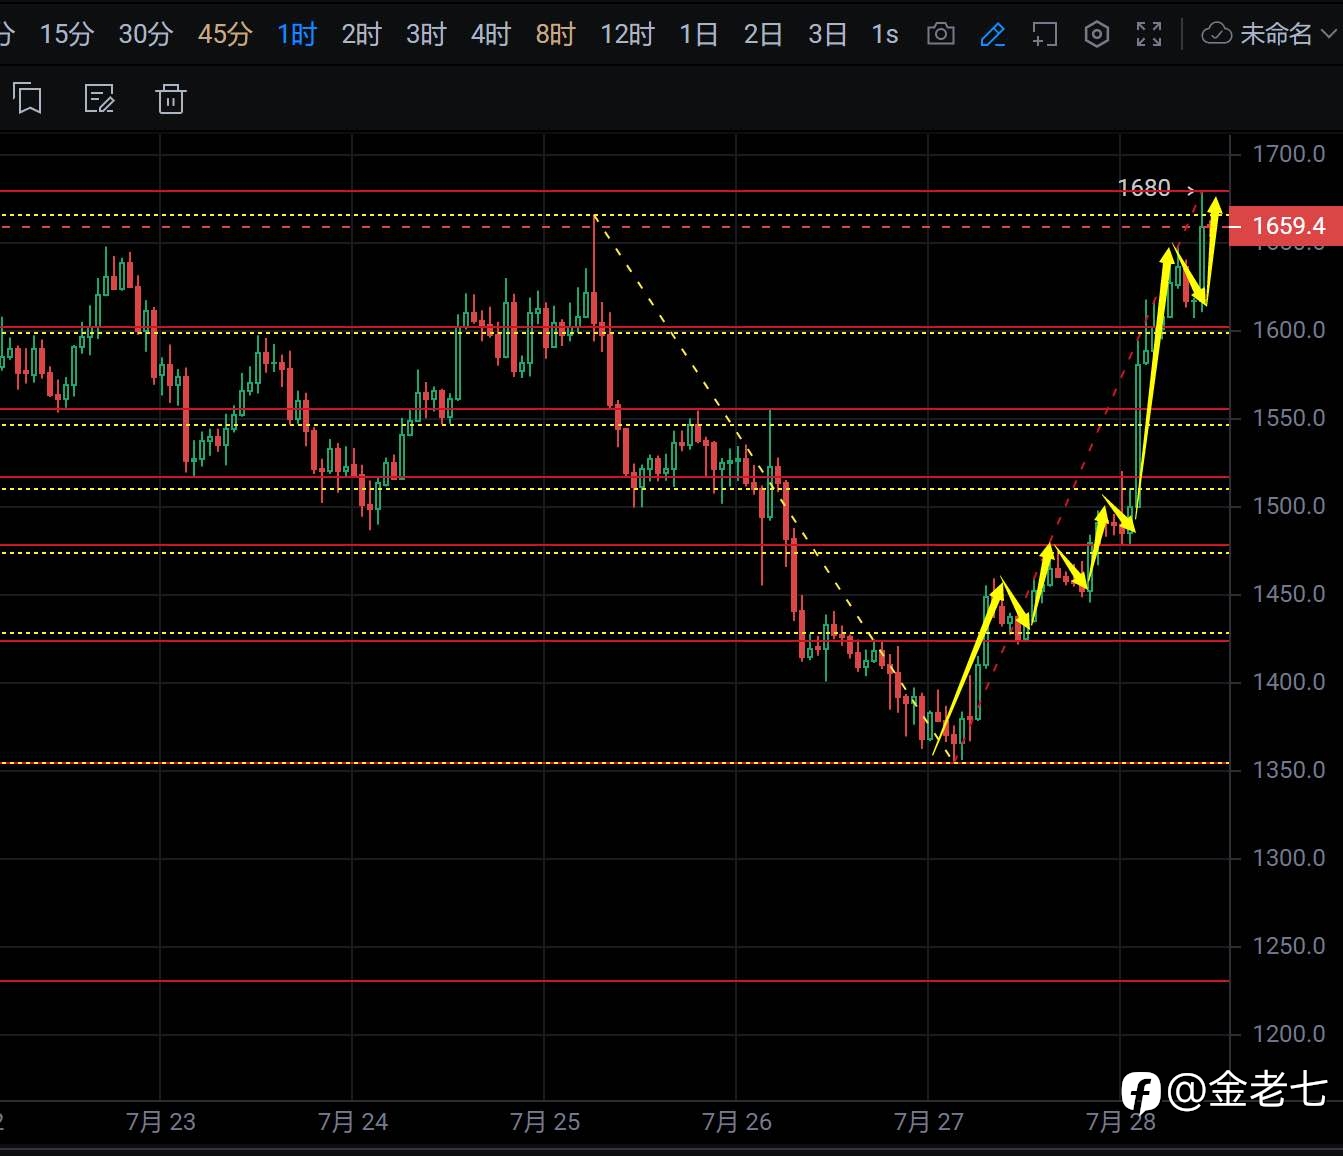
Task: Set the chart to the 2日 interval
Action: (x=763, y=35)
